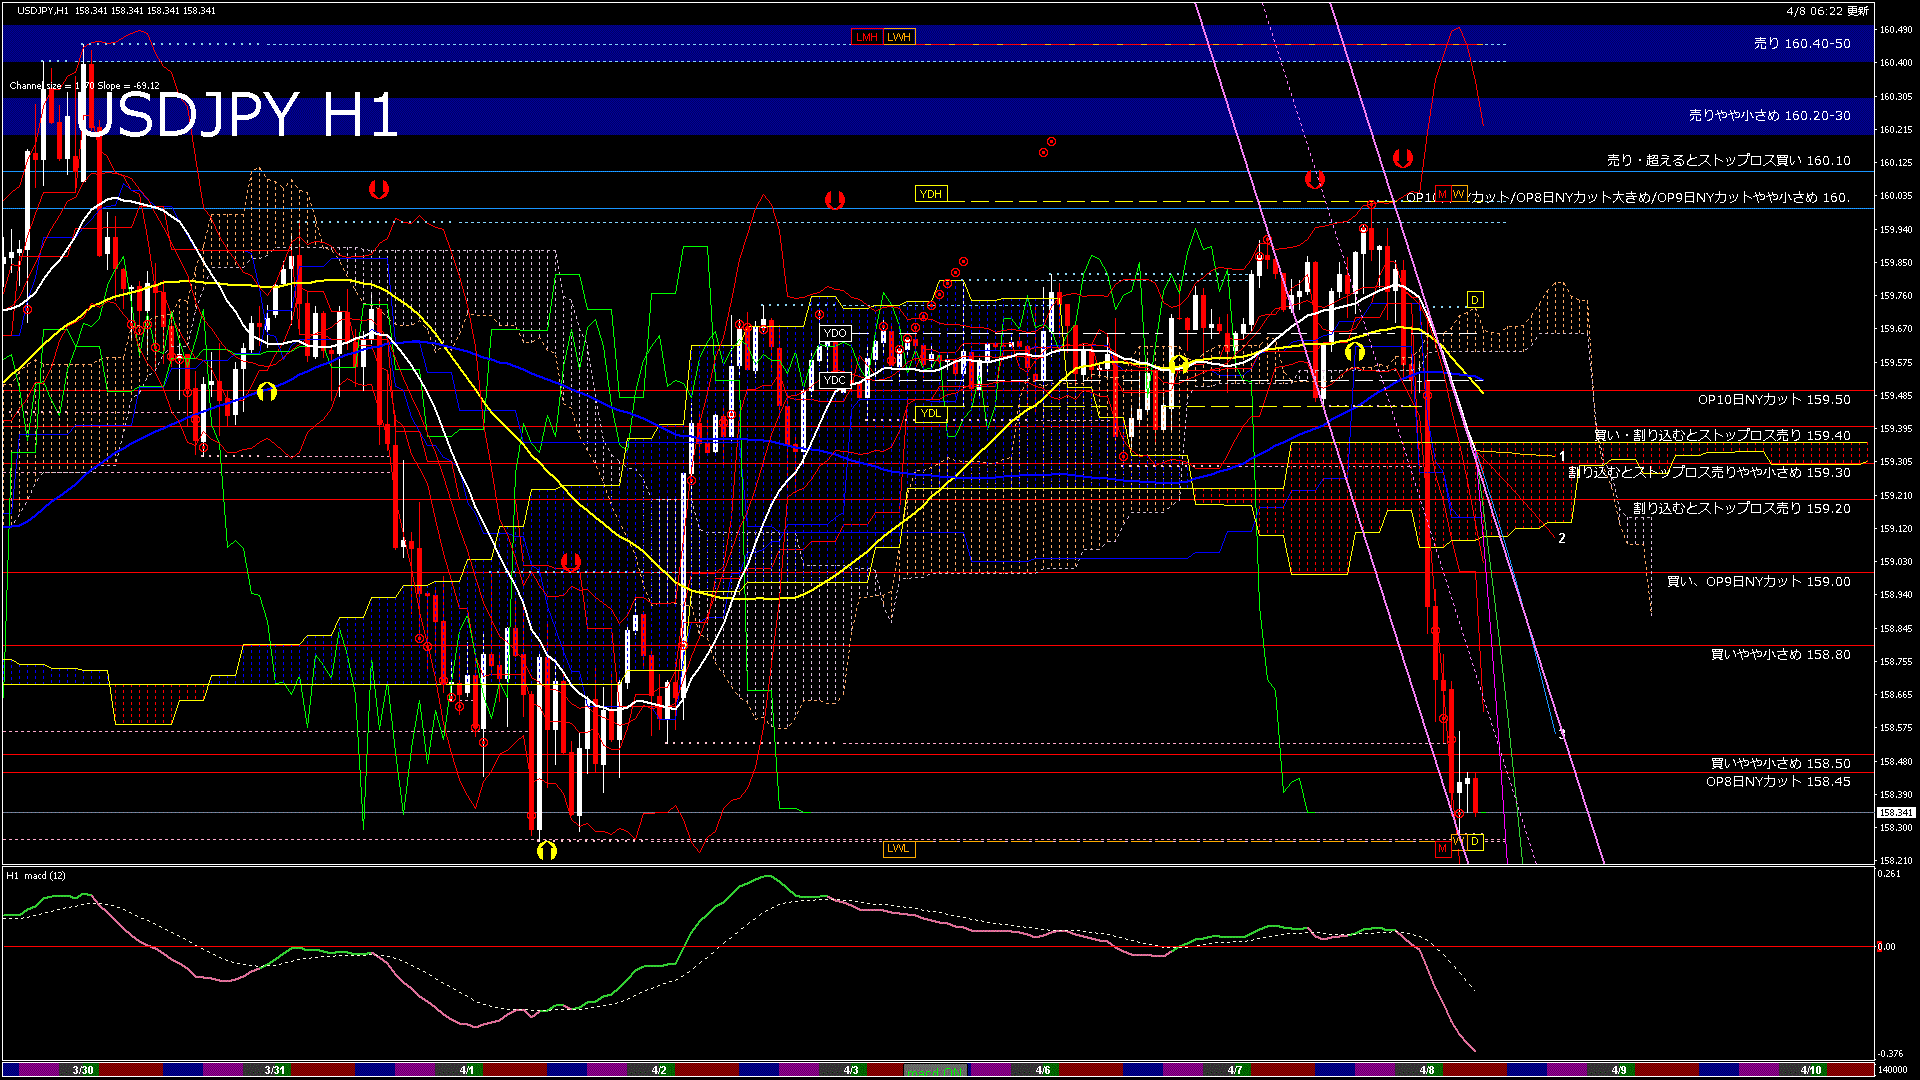Click yellow up arrow left of LWL label
The height and width of the screenshot is (1080, 1920).
tap(546, 851)
